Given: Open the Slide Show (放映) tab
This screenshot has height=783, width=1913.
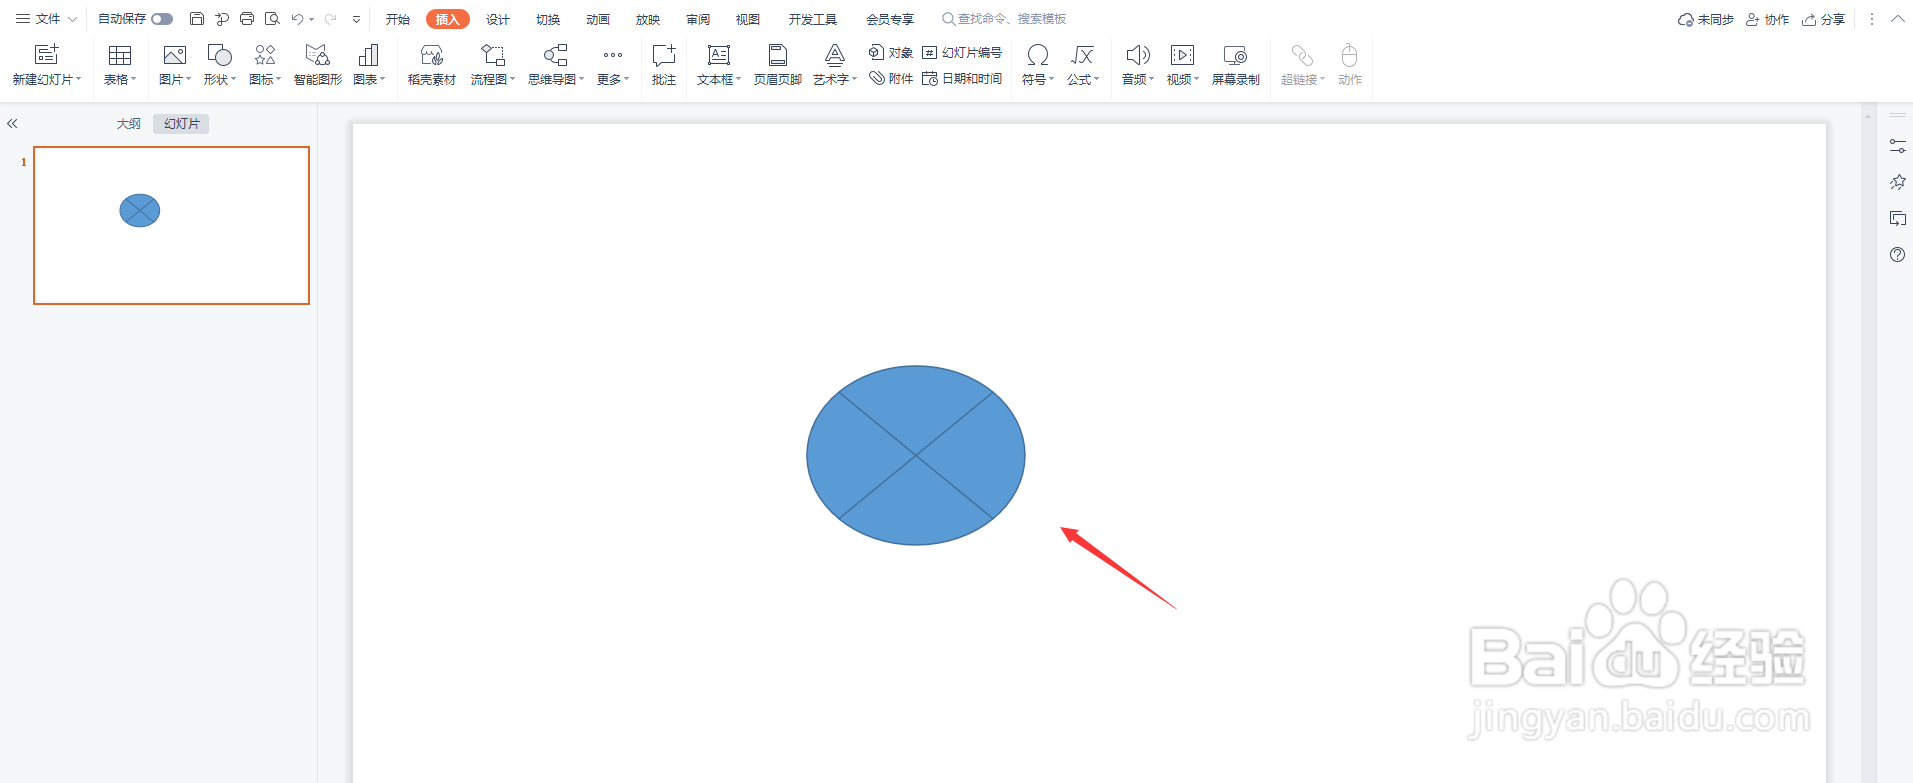Looking at the screenshot, I should [648, 19].
